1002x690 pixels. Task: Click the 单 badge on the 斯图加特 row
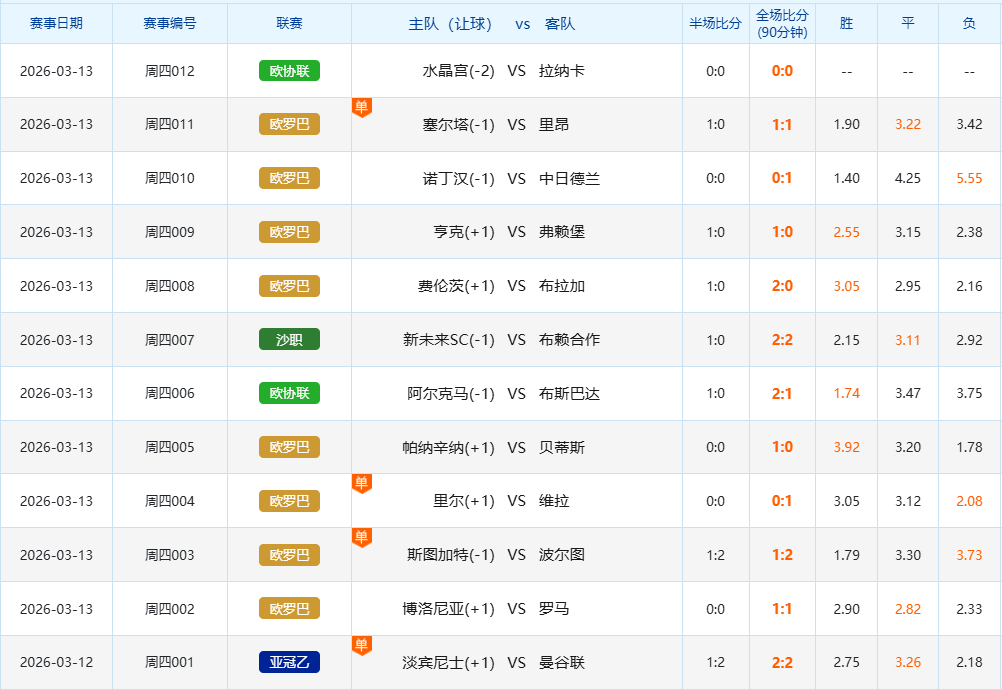[362, 537]
